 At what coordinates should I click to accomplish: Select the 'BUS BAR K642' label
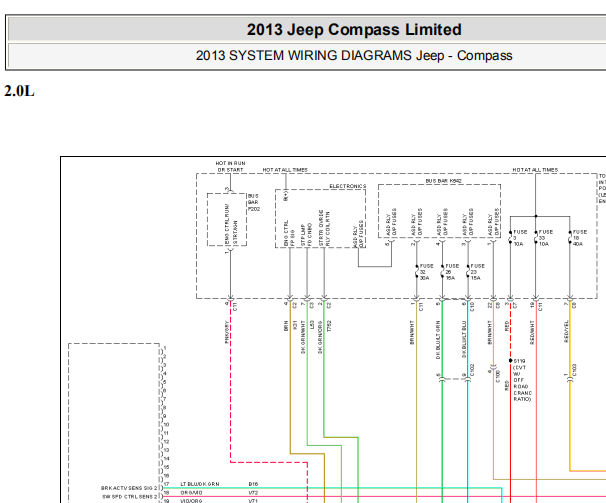pyautogui.click(x=443, y=181)
